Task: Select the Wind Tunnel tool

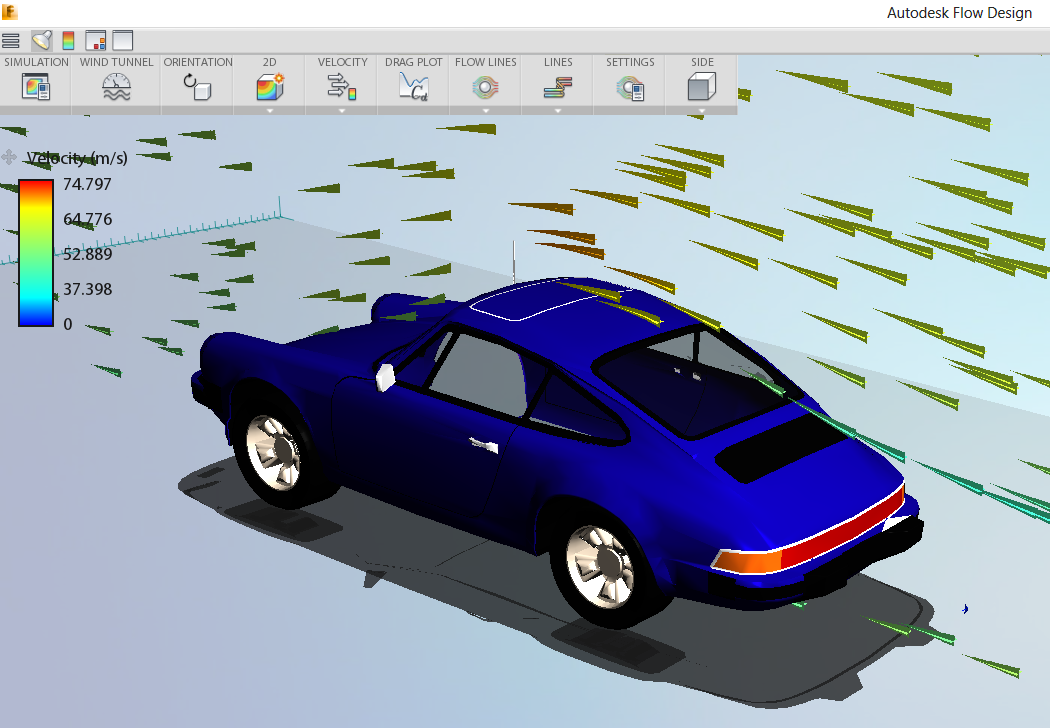Action: 116,87
